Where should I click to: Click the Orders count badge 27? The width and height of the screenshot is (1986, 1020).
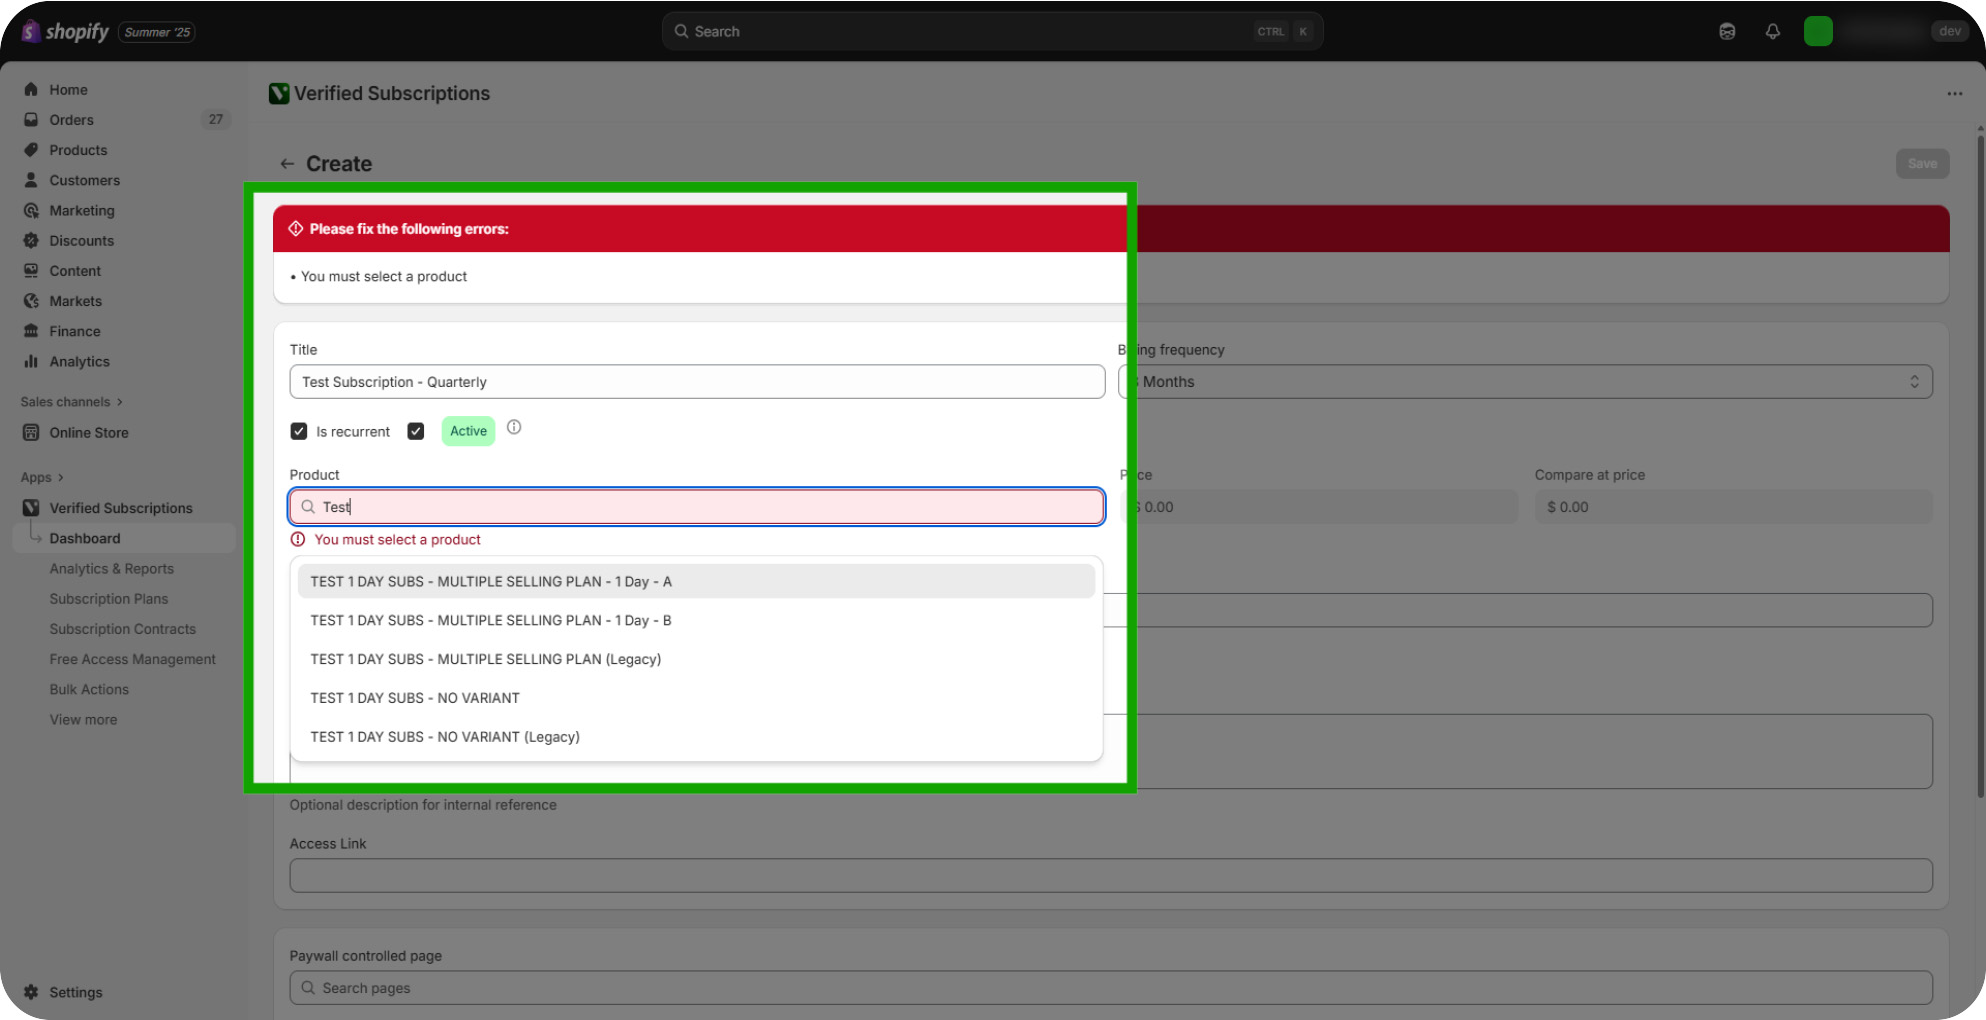216,119
